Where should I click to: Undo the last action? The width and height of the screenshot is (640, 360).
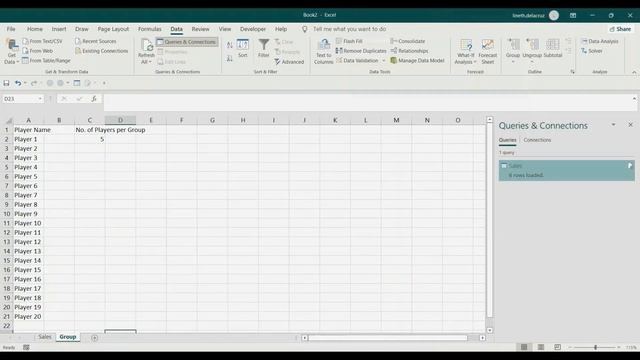(18, 83)
